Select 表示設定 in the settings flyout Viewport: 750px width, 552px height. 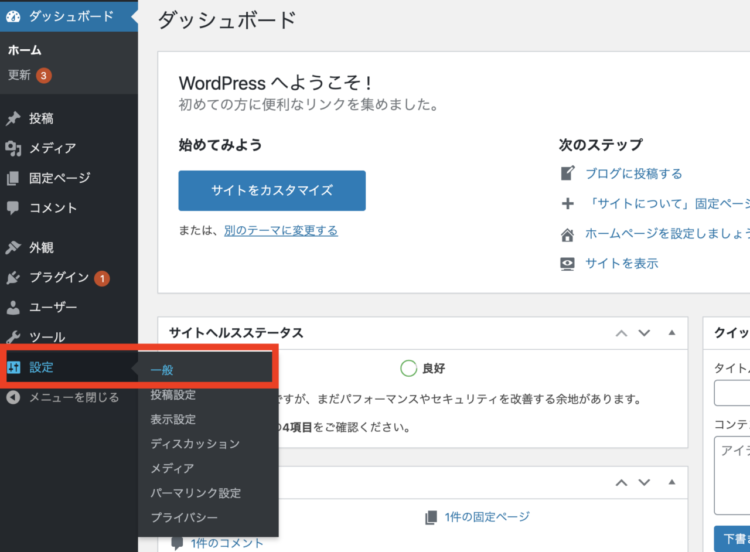pos(173,420)
